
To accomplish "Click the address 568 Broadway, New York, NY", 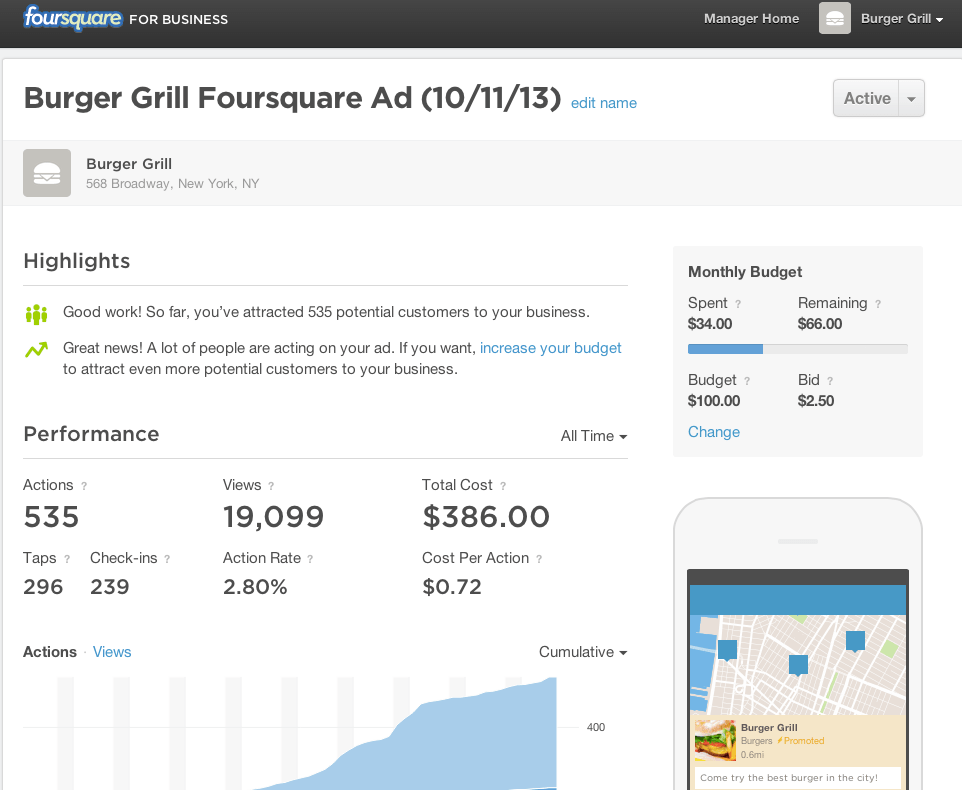I will 172,183.
